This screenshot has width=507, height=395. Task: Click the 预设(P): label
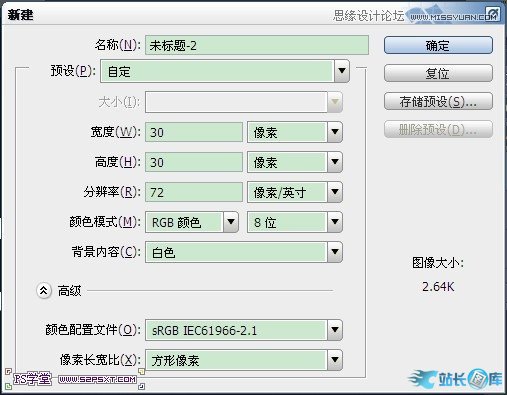click(x=73, y=71)
